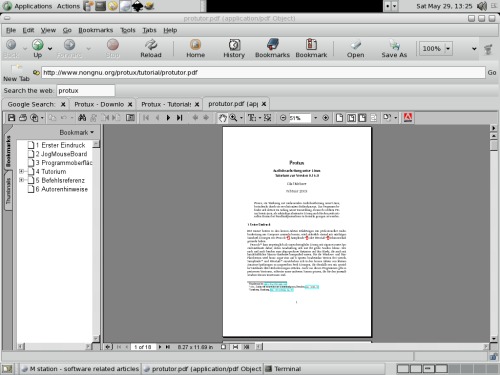Go to the next PDF page
The height and width of the screenshot is (375, 500).
coord(168,118)
